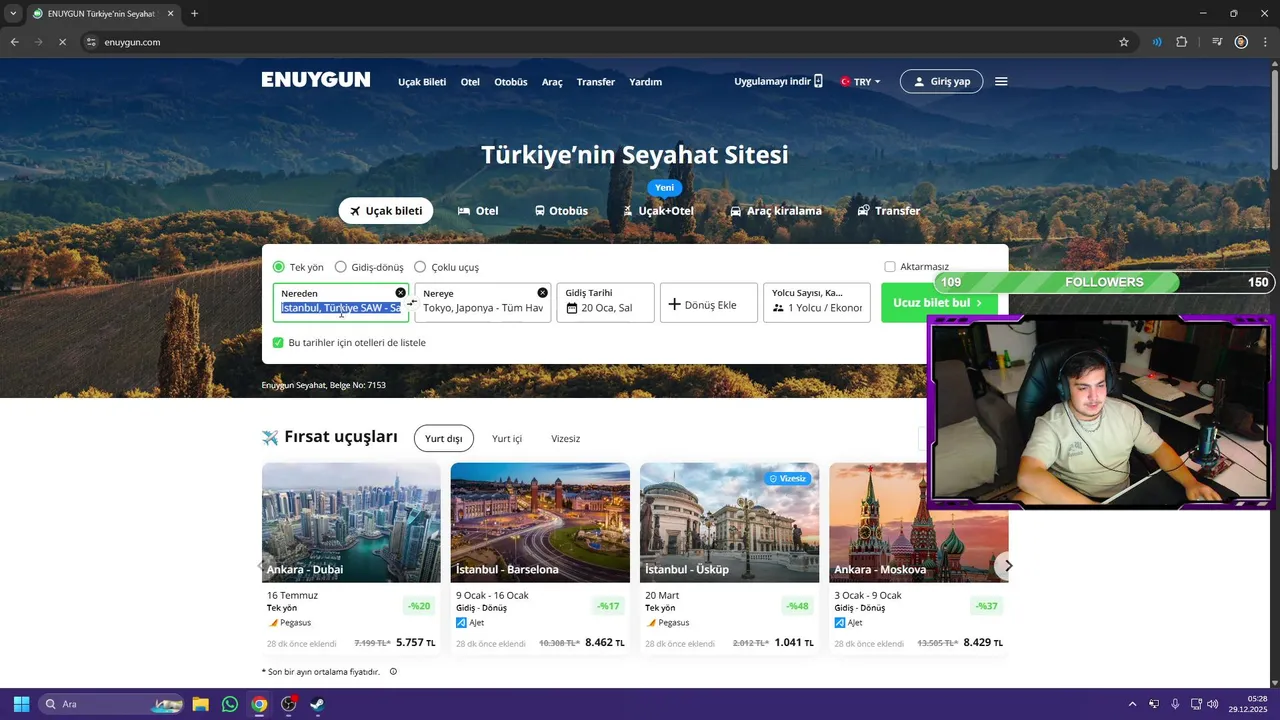Open File Explorer from taskbar
This screenshot has width=1280, height=720.
200,704
